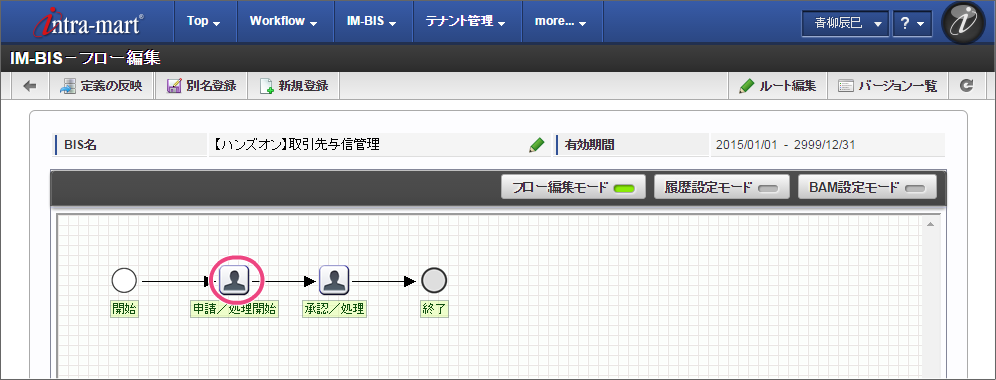Click validity period 2015/01/01 - 2999/12/31
The width and height of the screenshot is (996, 380).
click(785, 145)
